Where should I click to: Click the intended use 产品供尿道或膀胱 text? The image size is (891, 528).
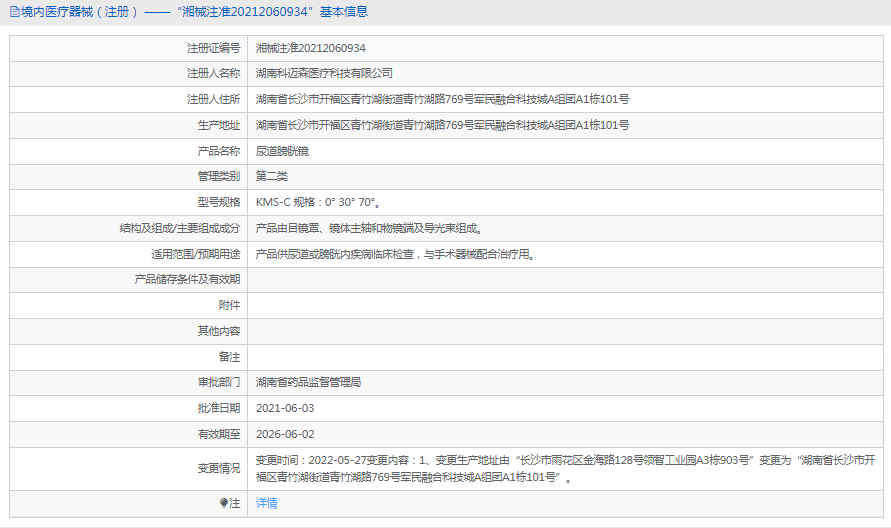coord(396,254)
